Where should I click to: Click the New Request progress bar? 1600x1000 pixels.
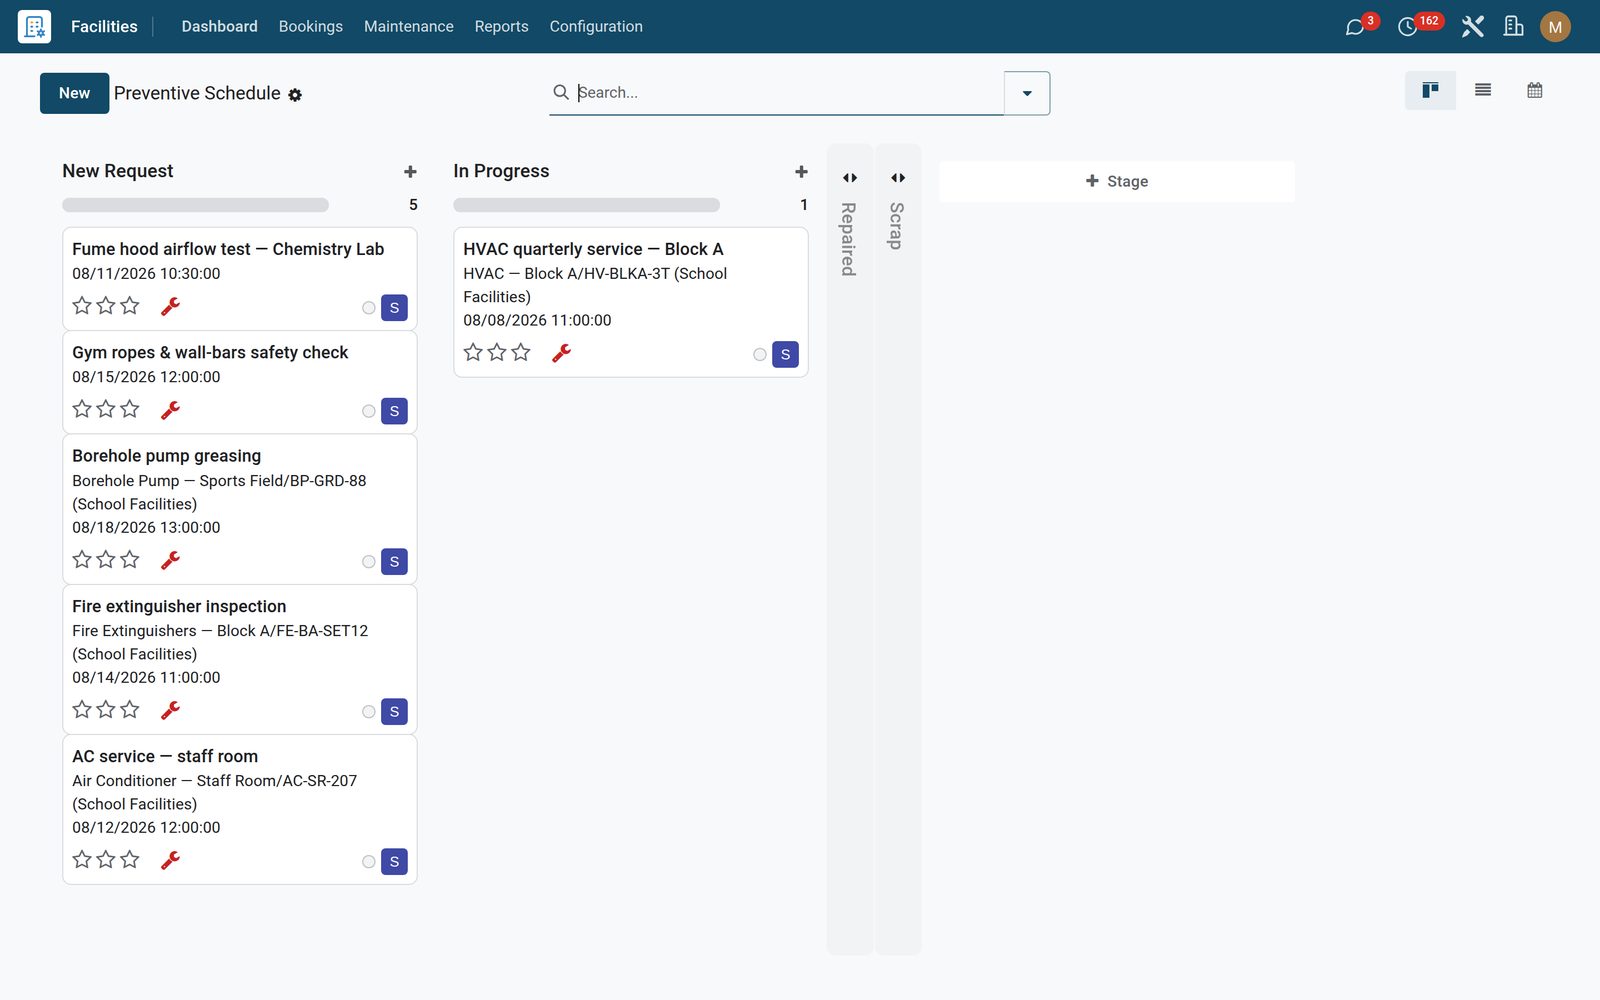(x=195, y=205)
